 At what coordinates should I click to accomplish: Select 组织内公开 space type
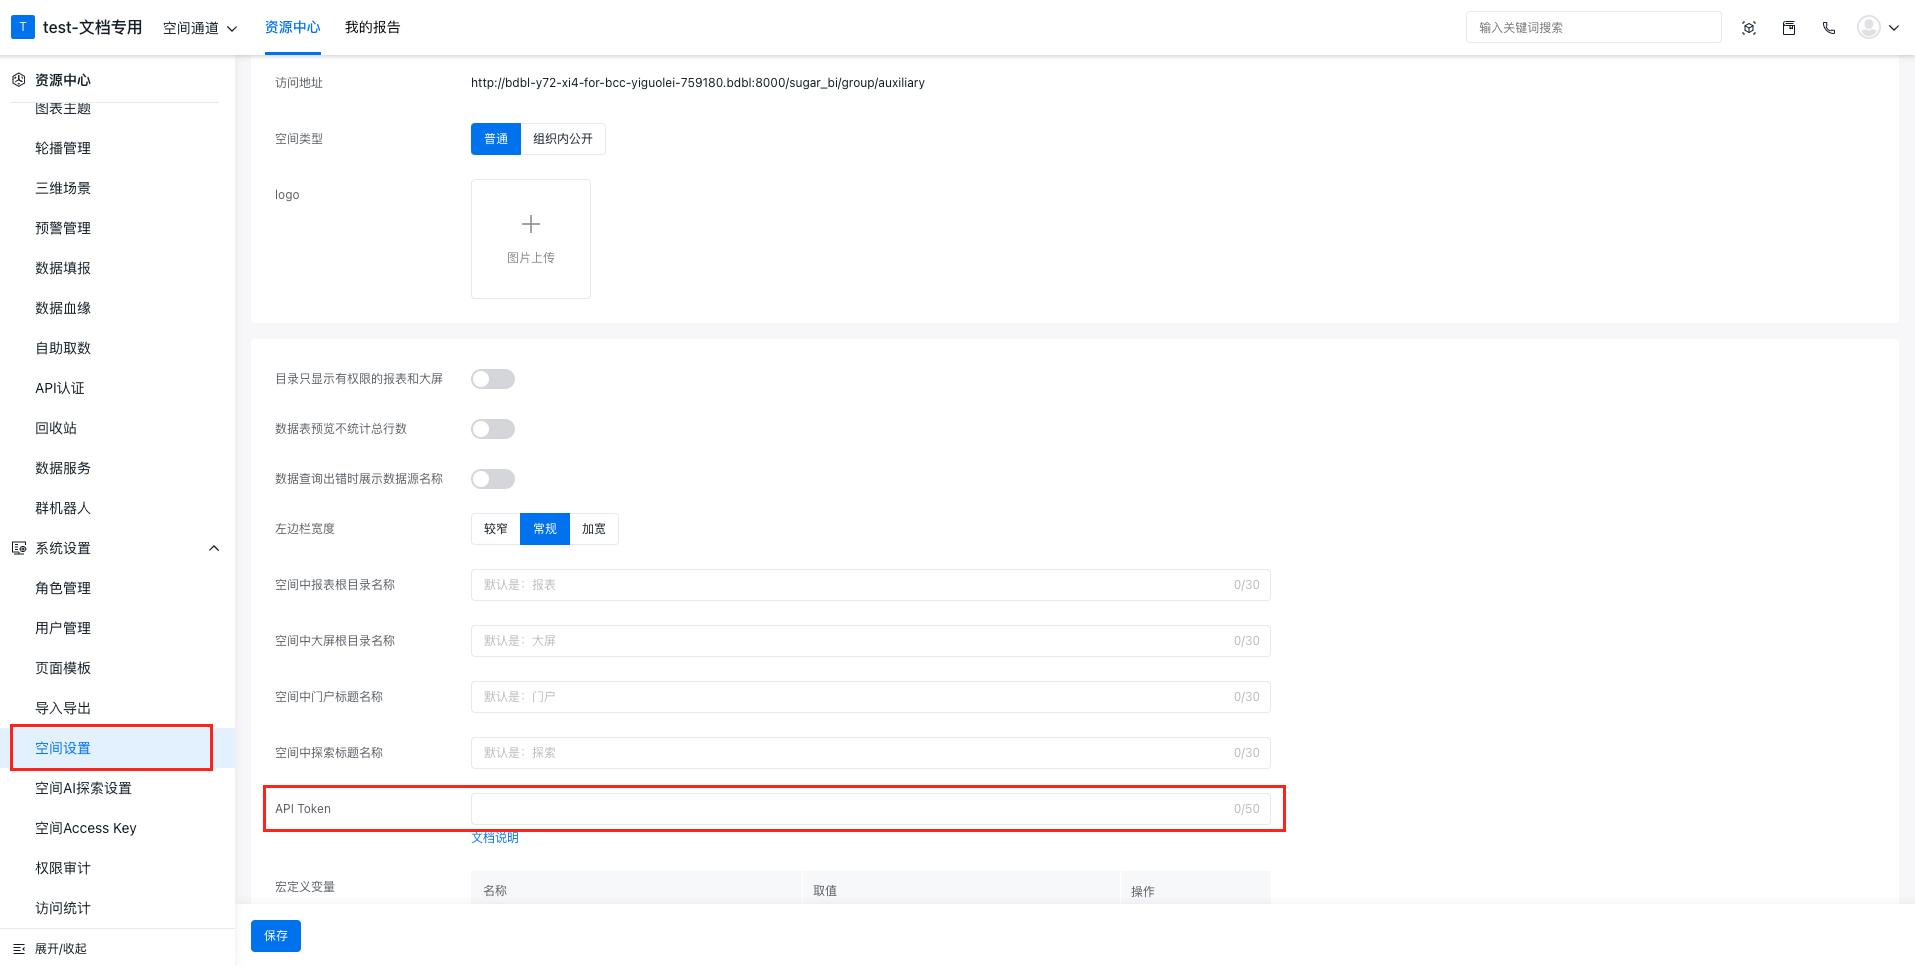(x=563, y=139)
